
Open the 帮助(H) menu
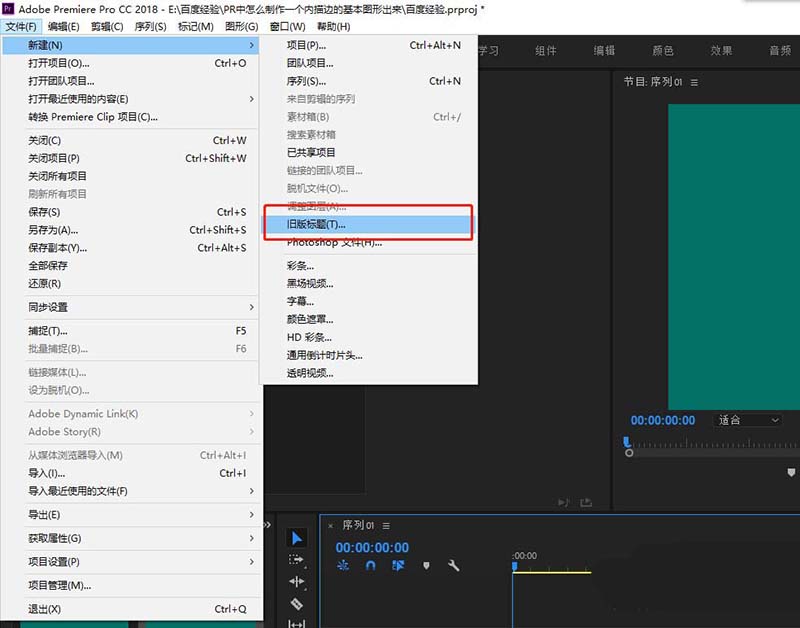[334, 27]
